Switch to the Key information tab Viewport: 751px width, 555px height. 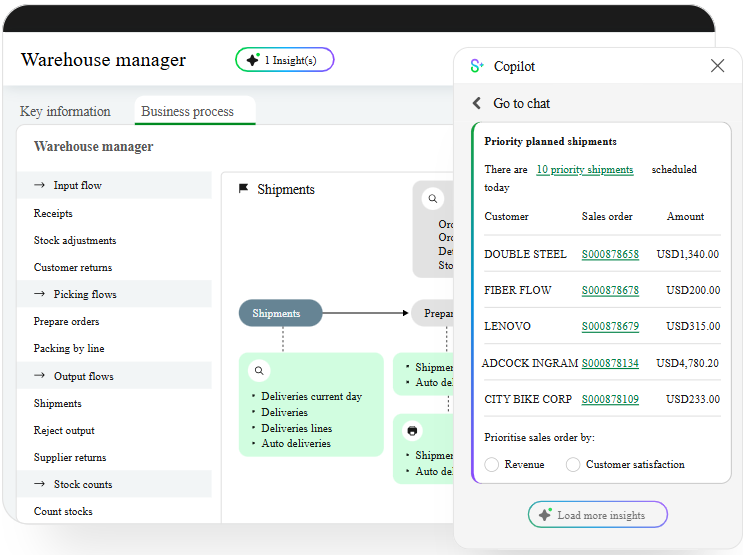pos(65,111)
